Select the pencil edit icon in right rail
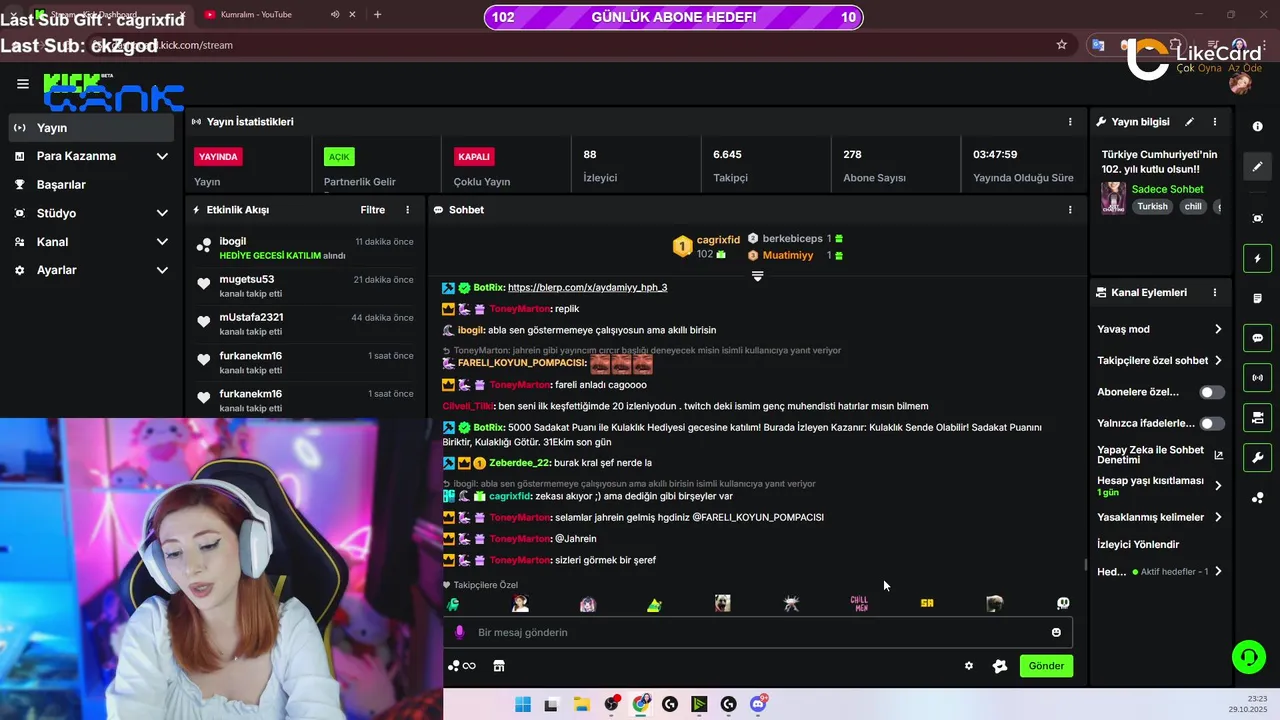 point(1258,167)
